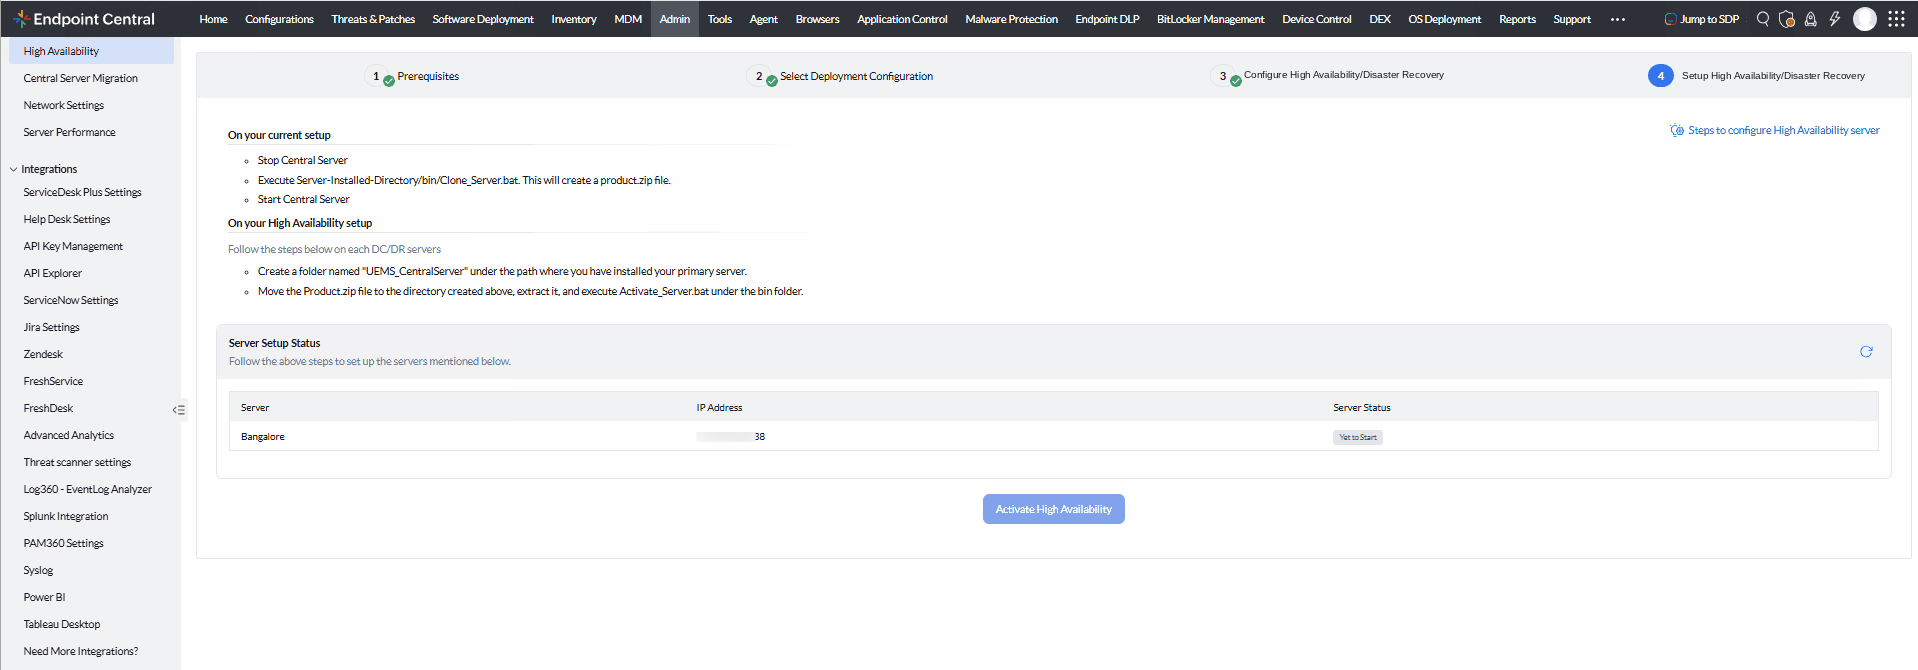The height and width of the screenshot is (670, 1918).
Task: Go to step 2 Select Deployment Configuration
Action: pyautogui.click(x=841, y=76)
